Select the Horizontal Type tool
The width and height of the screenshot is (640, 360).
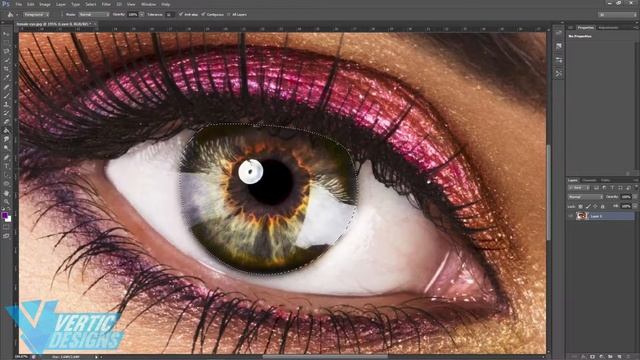click(6, 166)
